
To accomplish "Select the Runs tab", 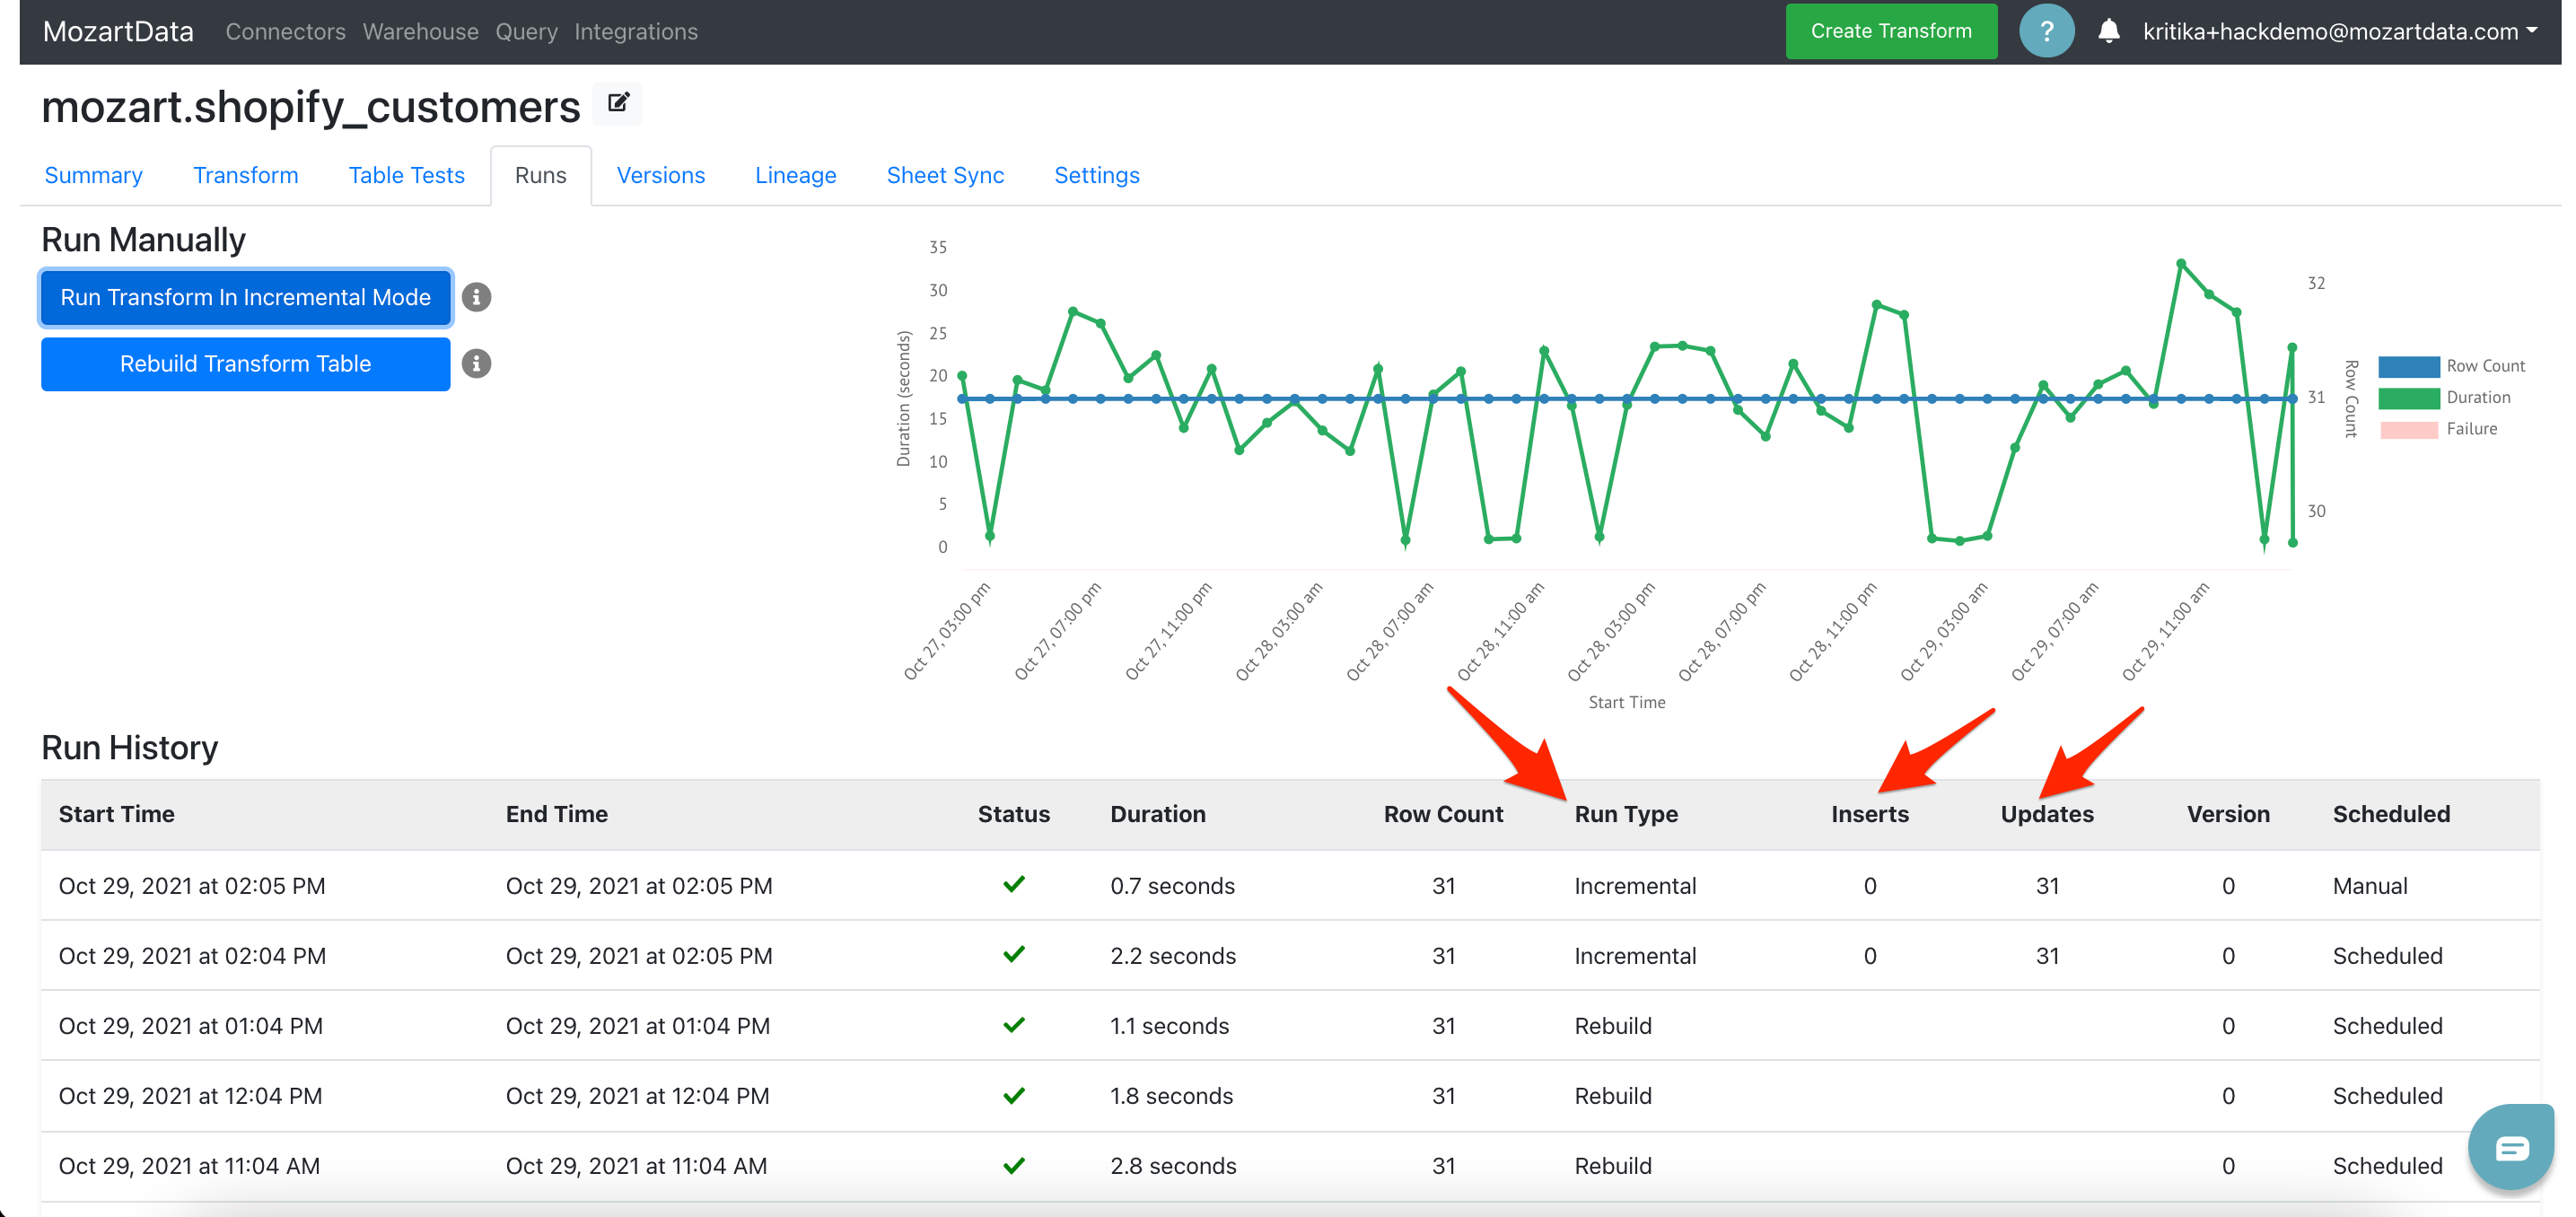I will tap(540, 175).
